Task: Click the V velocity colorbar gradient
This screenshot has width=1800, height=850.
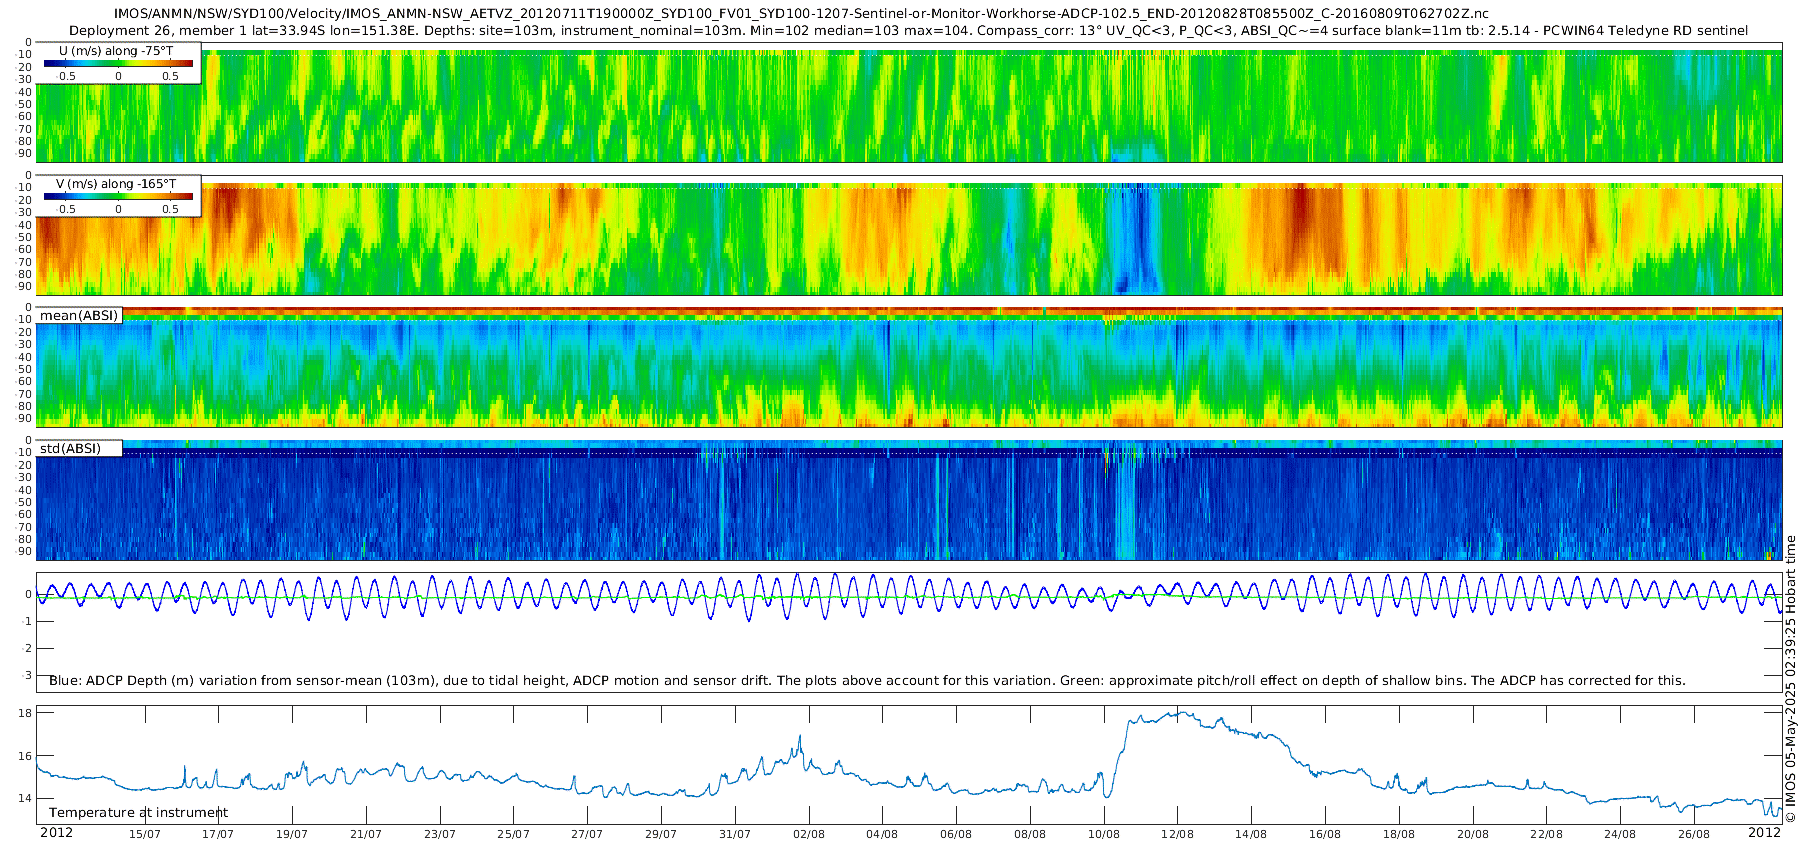Action: (x=118, y=196)
